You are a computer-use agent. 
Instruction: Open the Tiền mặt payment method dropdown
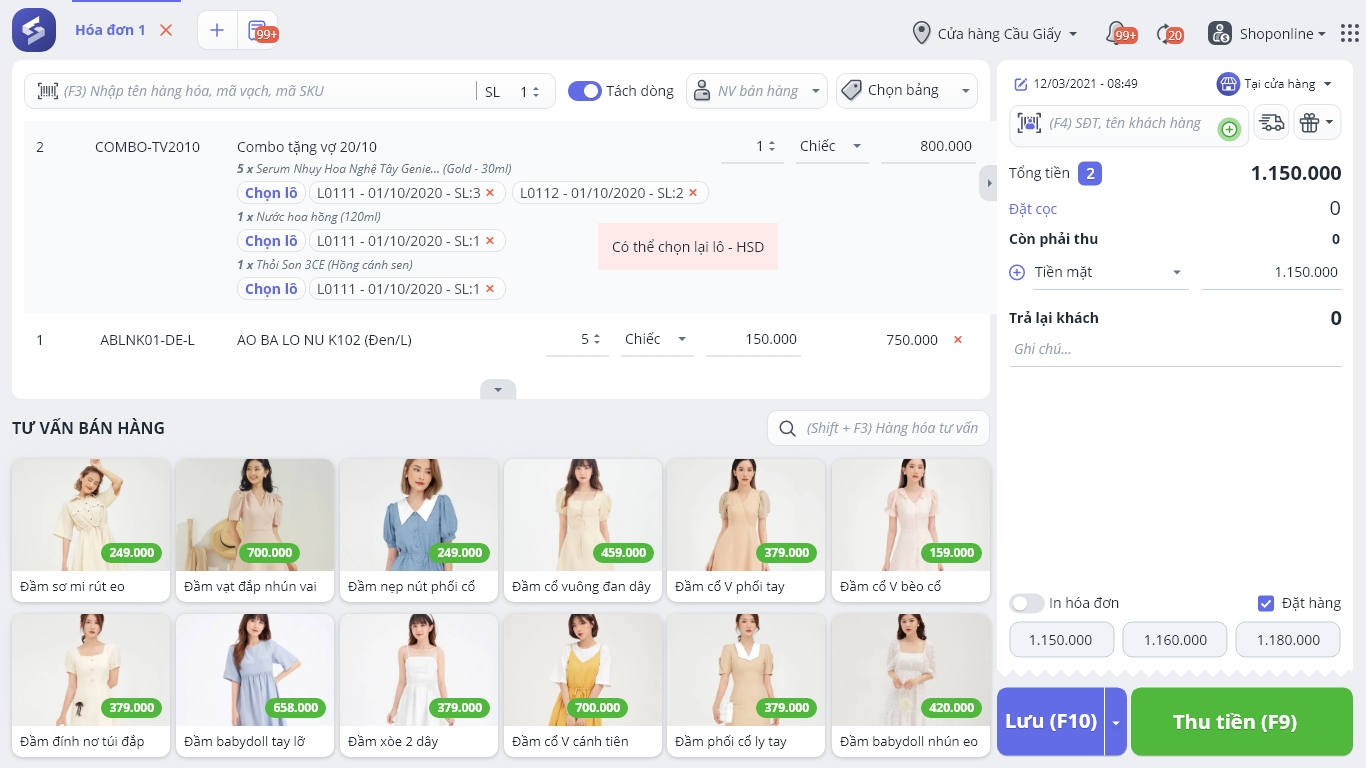(x=1108, y=272)
